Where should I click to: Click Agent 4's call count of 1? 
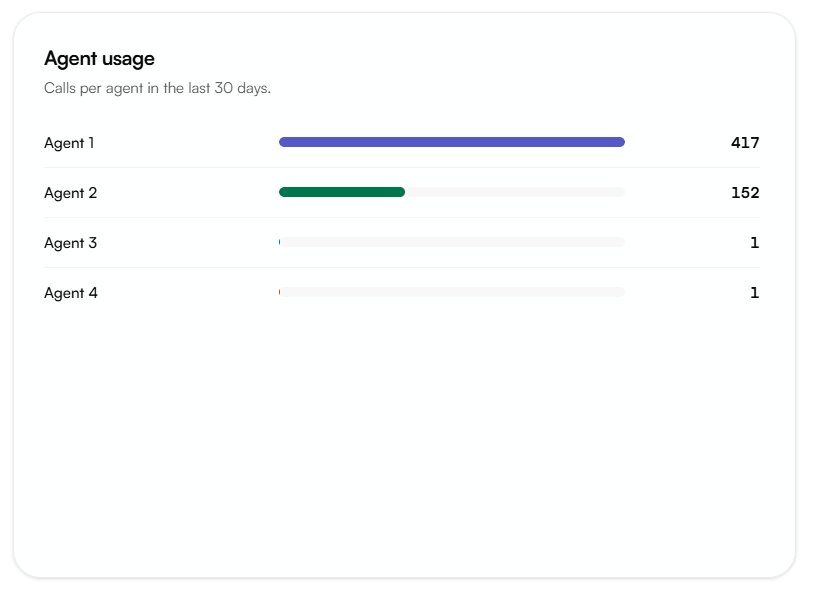coord(755,293)
